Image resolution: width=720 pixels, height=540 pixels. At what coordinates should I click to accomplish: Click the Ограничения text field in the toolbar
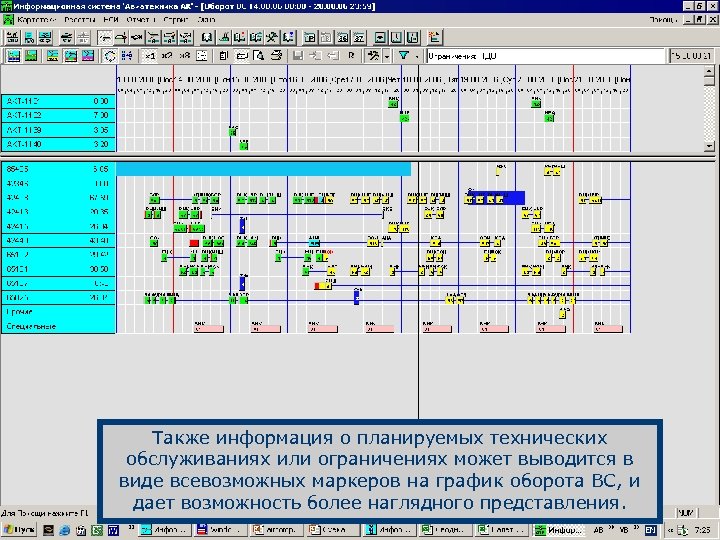546,56
